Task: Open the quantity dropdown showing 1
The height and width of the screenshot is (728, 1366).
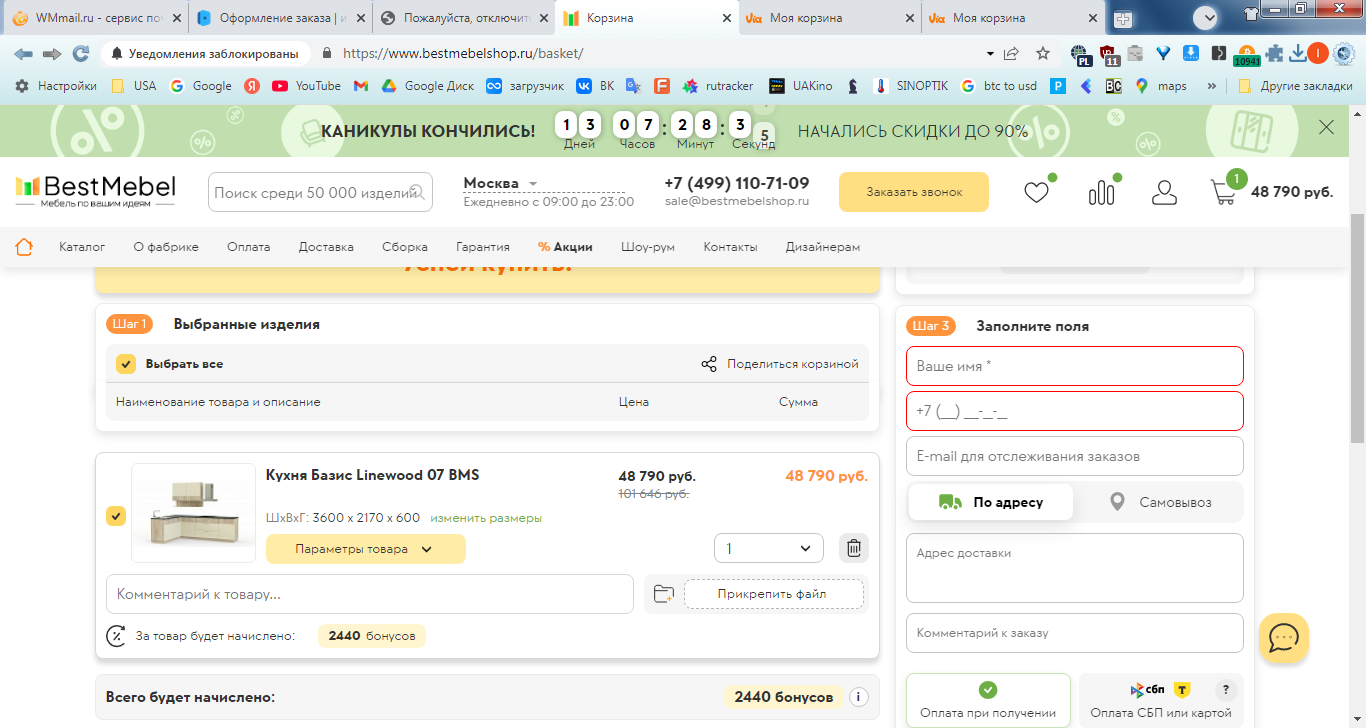Action: point(768,548)
